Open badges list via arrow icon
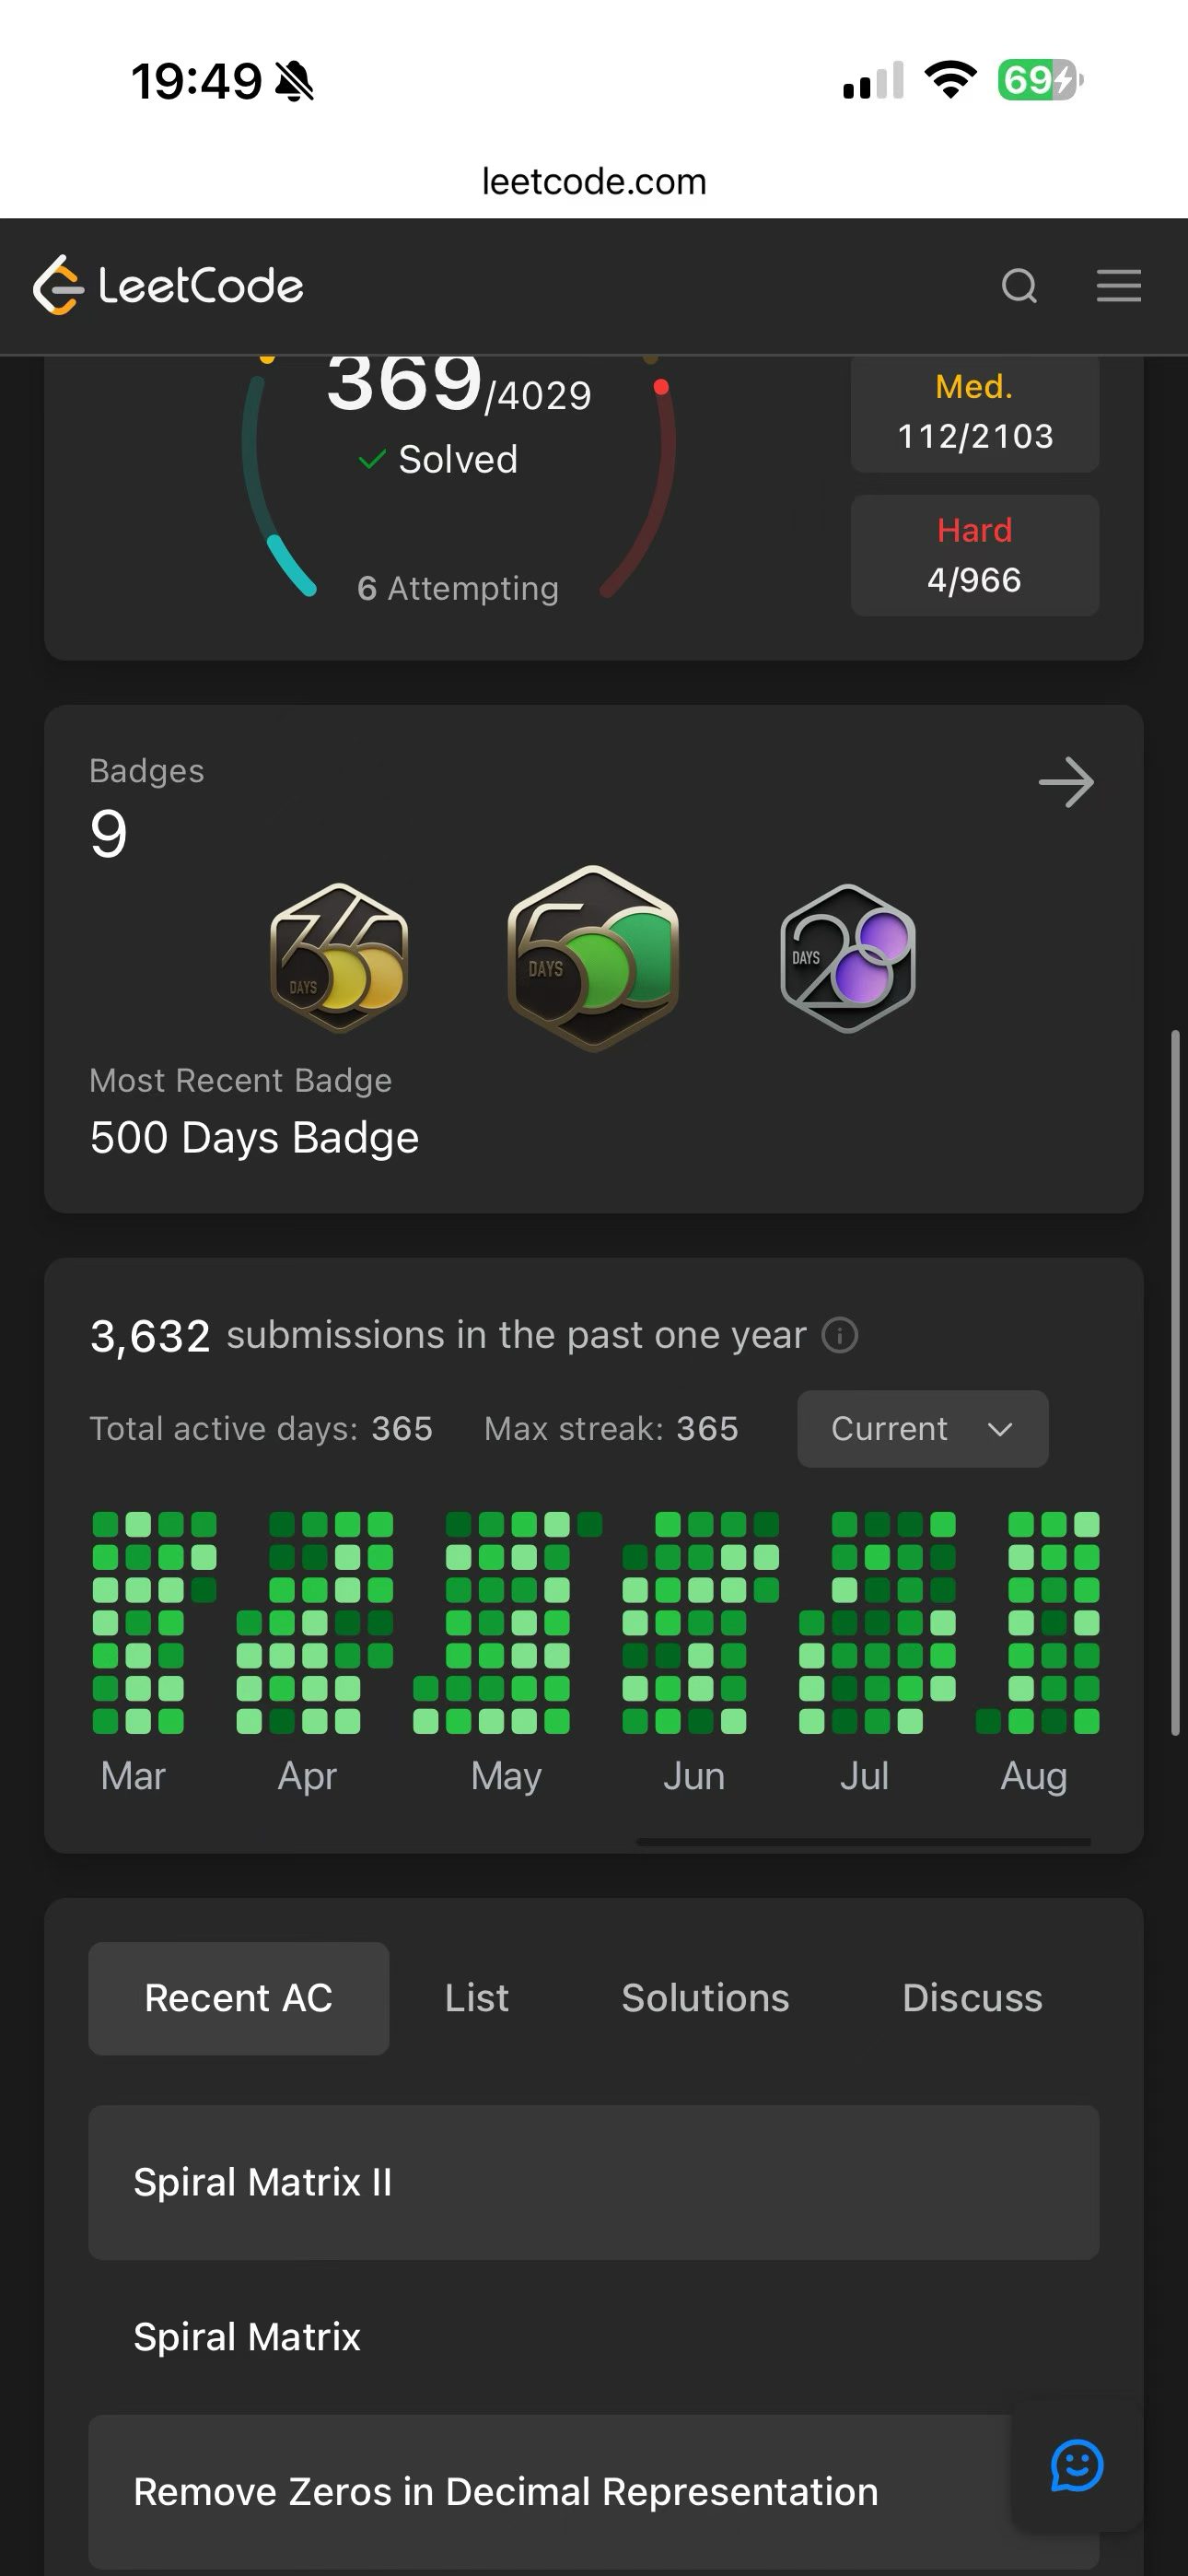Image resolution: width=1188 pixels, height=2576 pixels. [x=1066, y=782]
